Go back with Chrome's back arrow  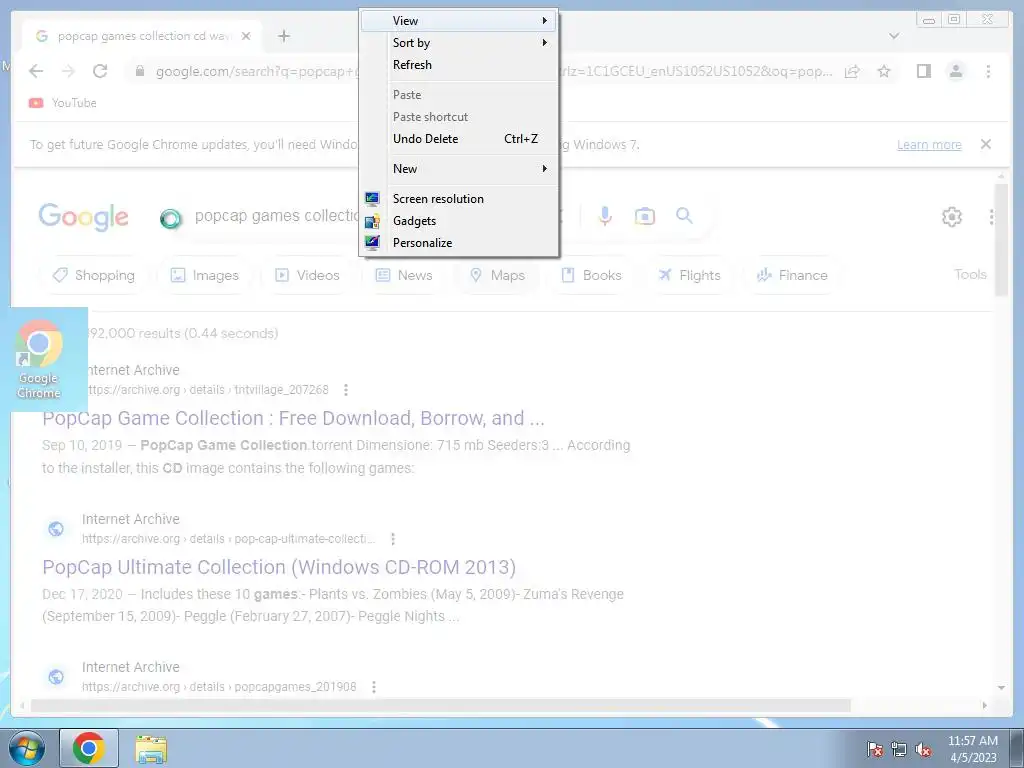[37, 71]
